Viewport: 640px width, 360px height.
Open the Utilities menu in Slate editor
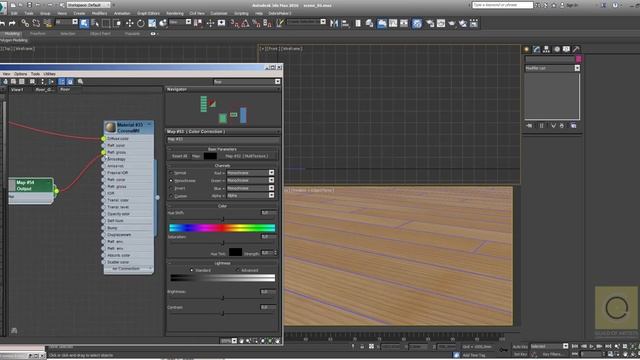[x=49, y=74]
